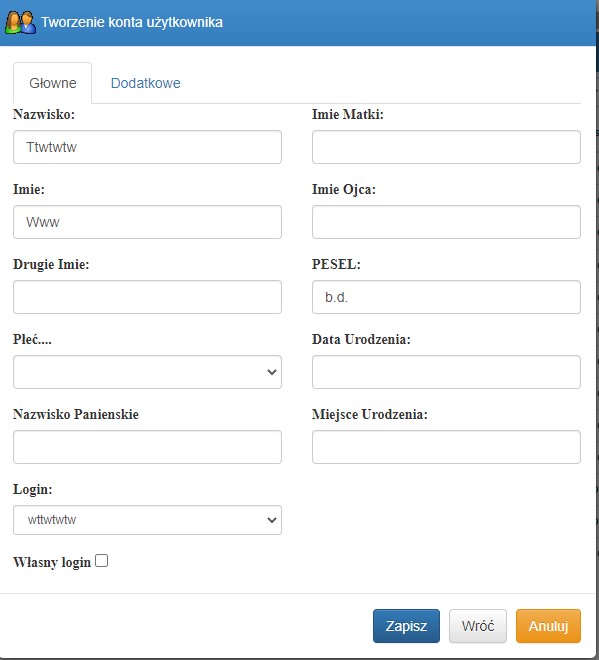The image size is (599, 660).
Task: Click the Tworzenie konta użytkownika title
Action: coord(132,22)
